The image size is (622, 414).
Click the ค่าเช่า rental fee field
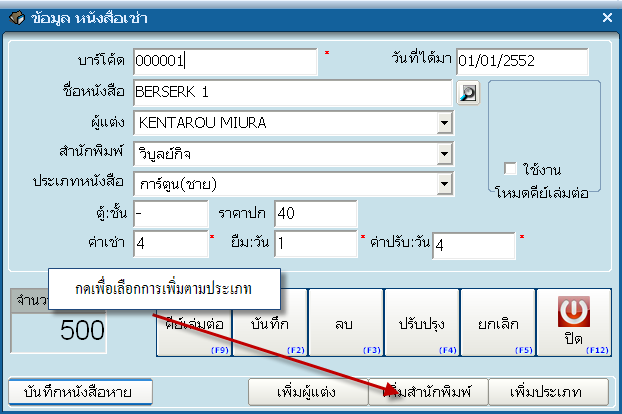tap(171, 244)
